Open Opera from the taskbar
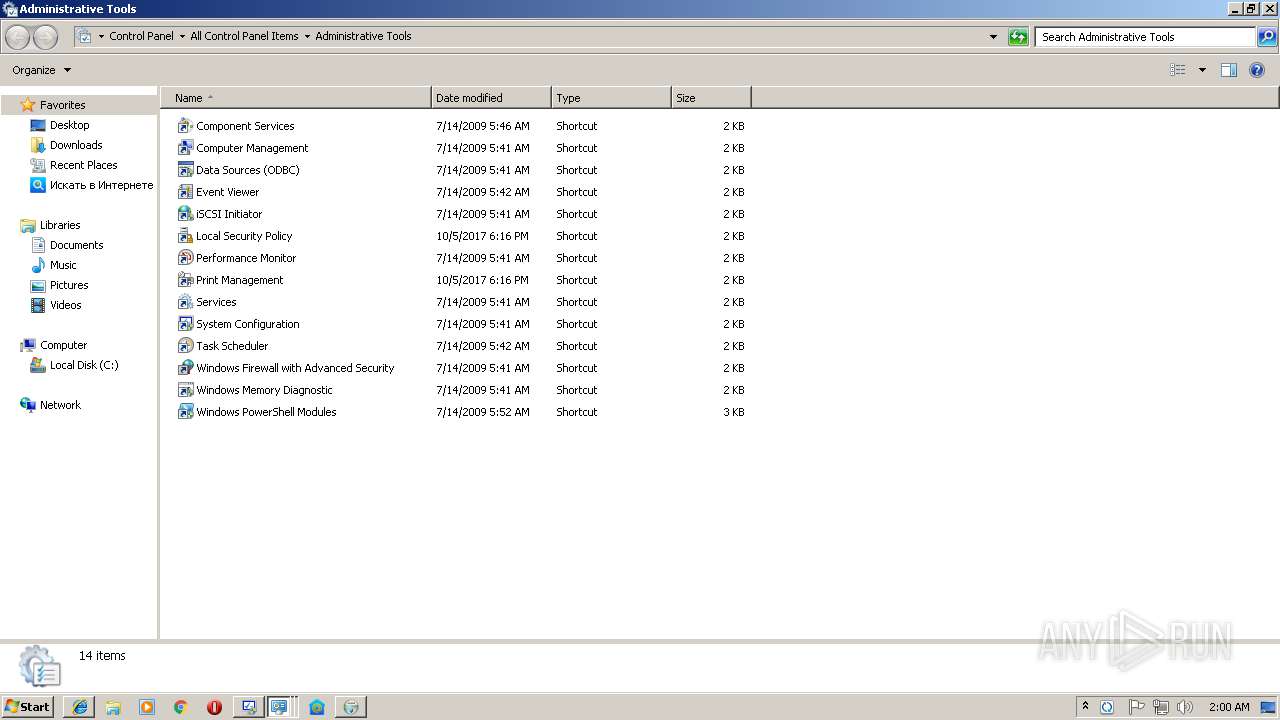Screen dimensions: 1280x720 click(x=214, y=707)
